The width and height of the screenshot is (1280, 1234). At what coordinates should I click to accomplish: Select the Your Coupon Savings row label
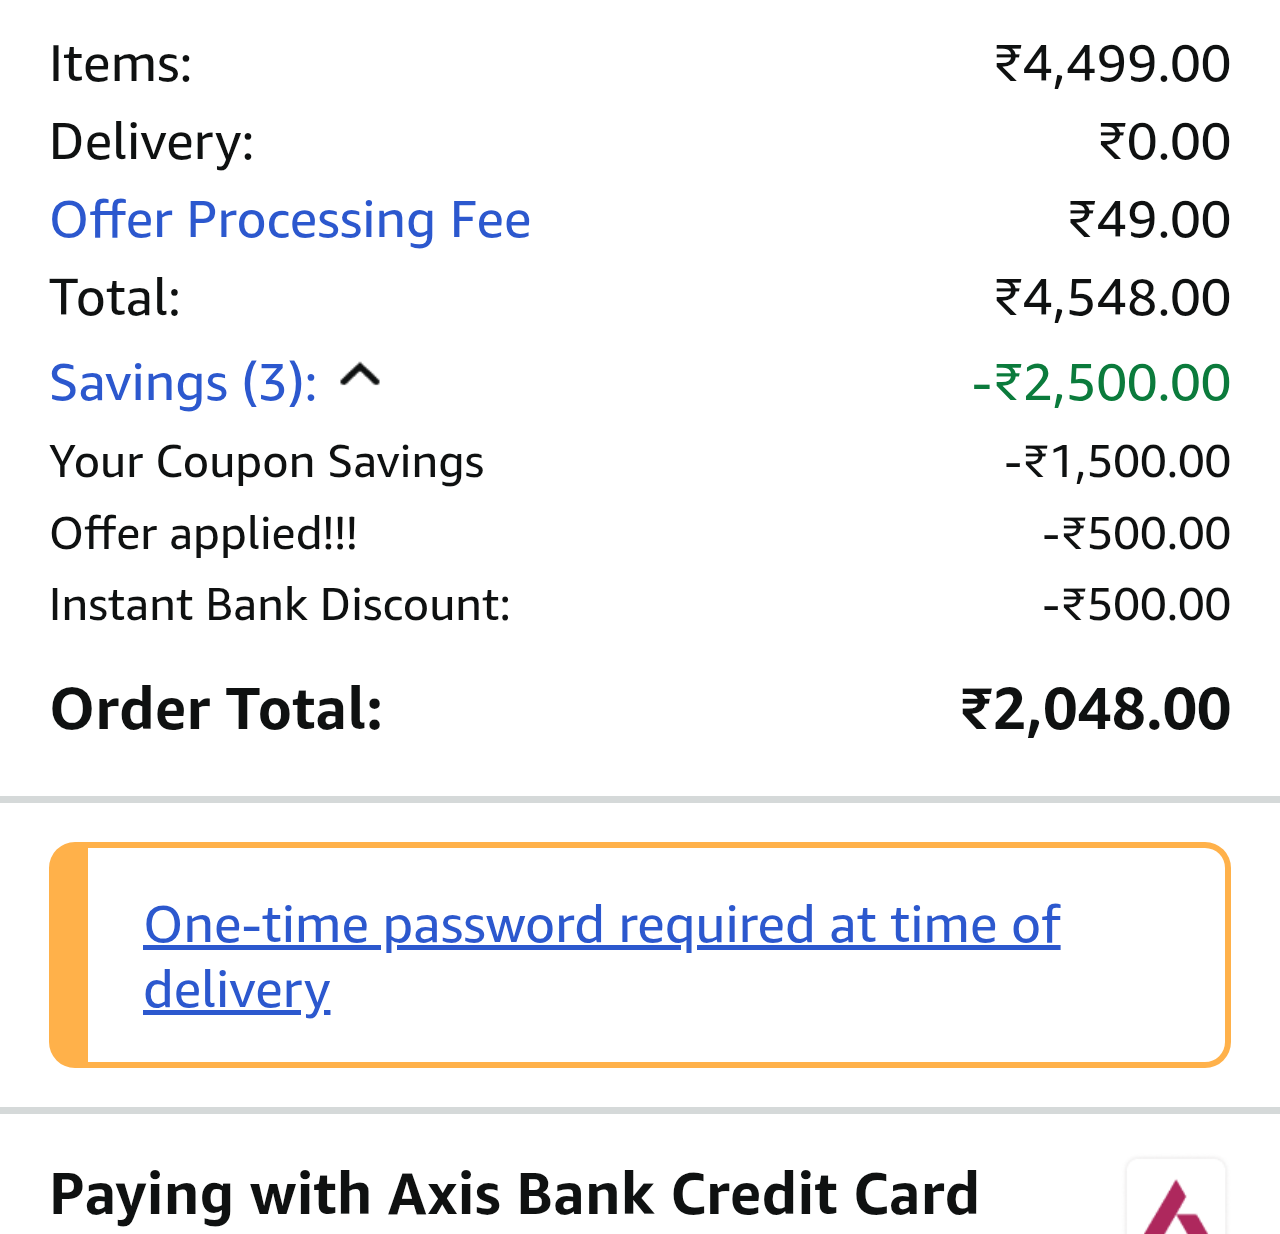tap(267, 462)
